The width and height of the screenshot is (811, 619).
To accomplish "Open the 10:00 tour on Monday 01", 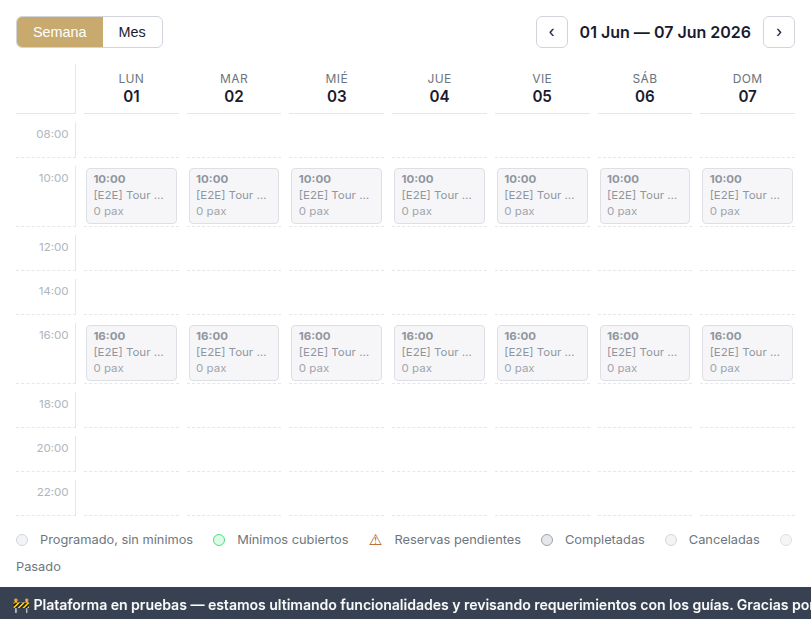I will [131, 196].
